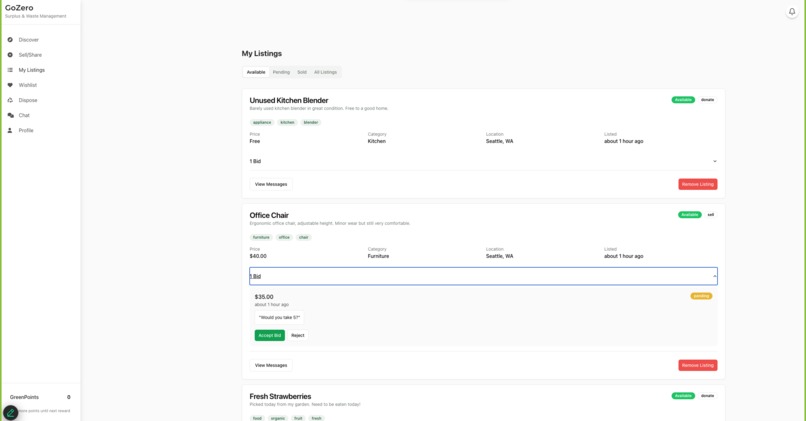
Task: Click the My Listings list icon
Action: (x=10, y=70)
